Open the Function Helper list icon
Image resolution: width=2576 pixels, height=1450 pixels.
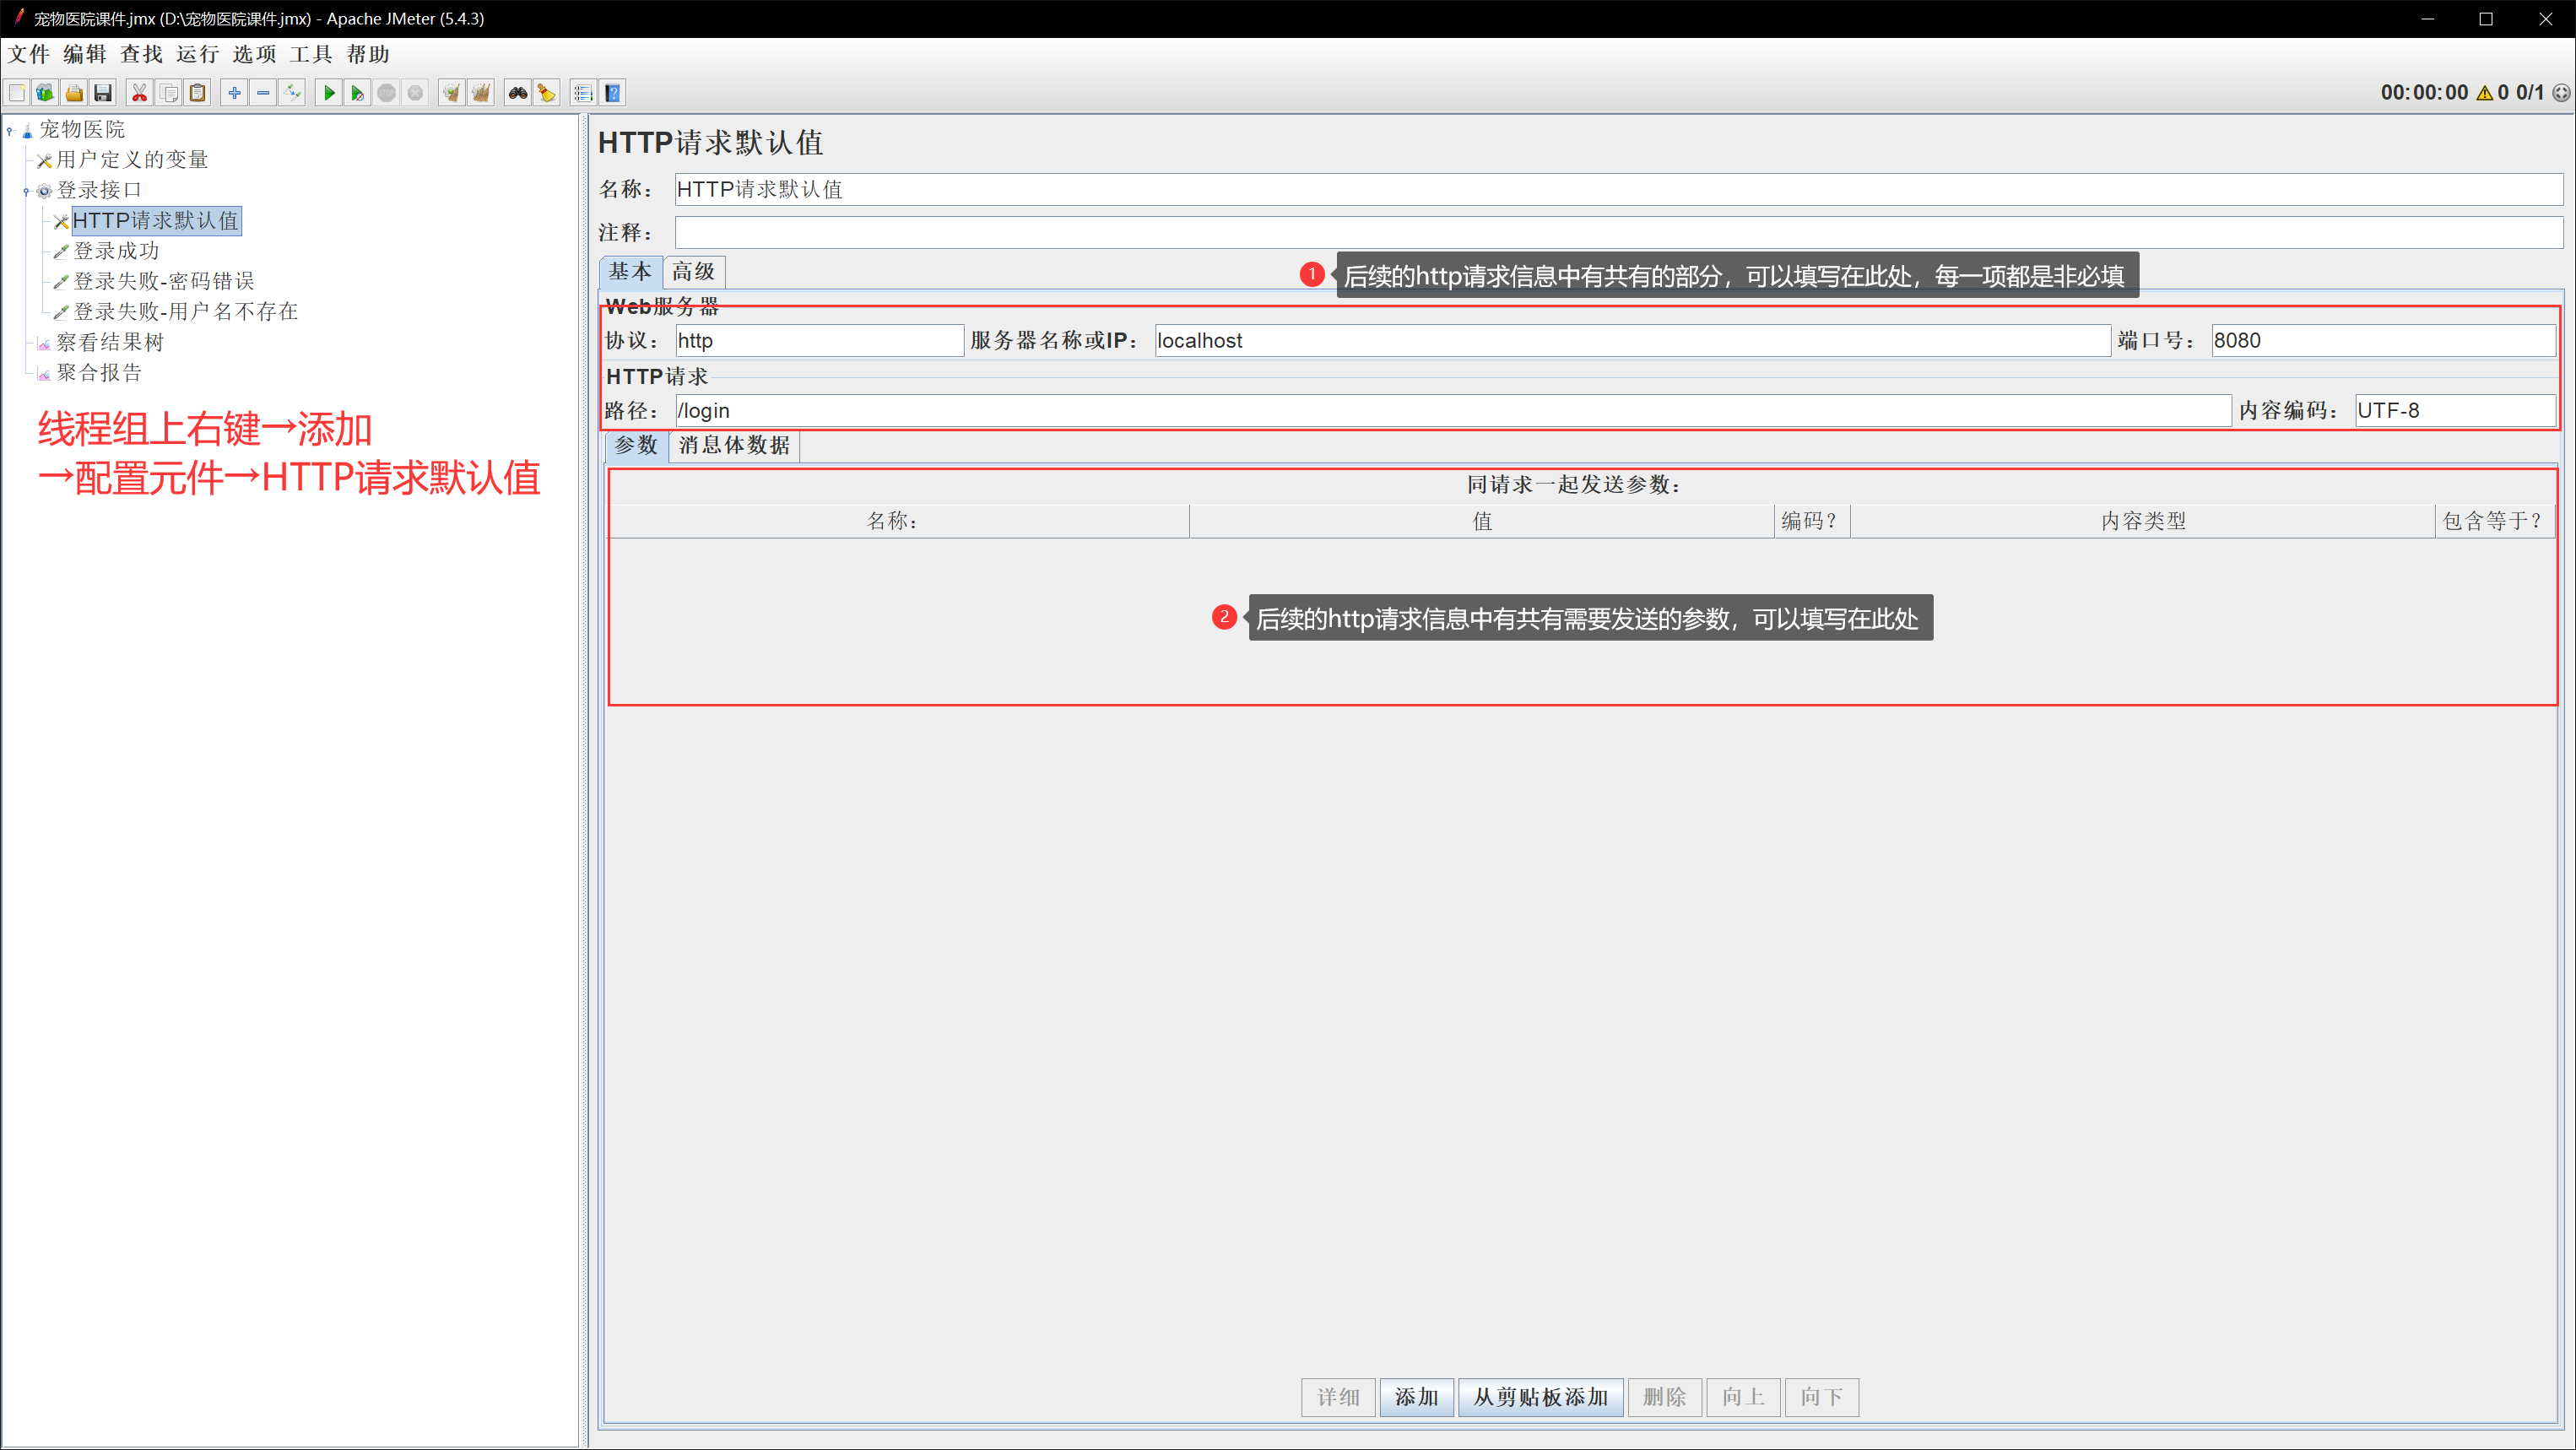point(583,93)
